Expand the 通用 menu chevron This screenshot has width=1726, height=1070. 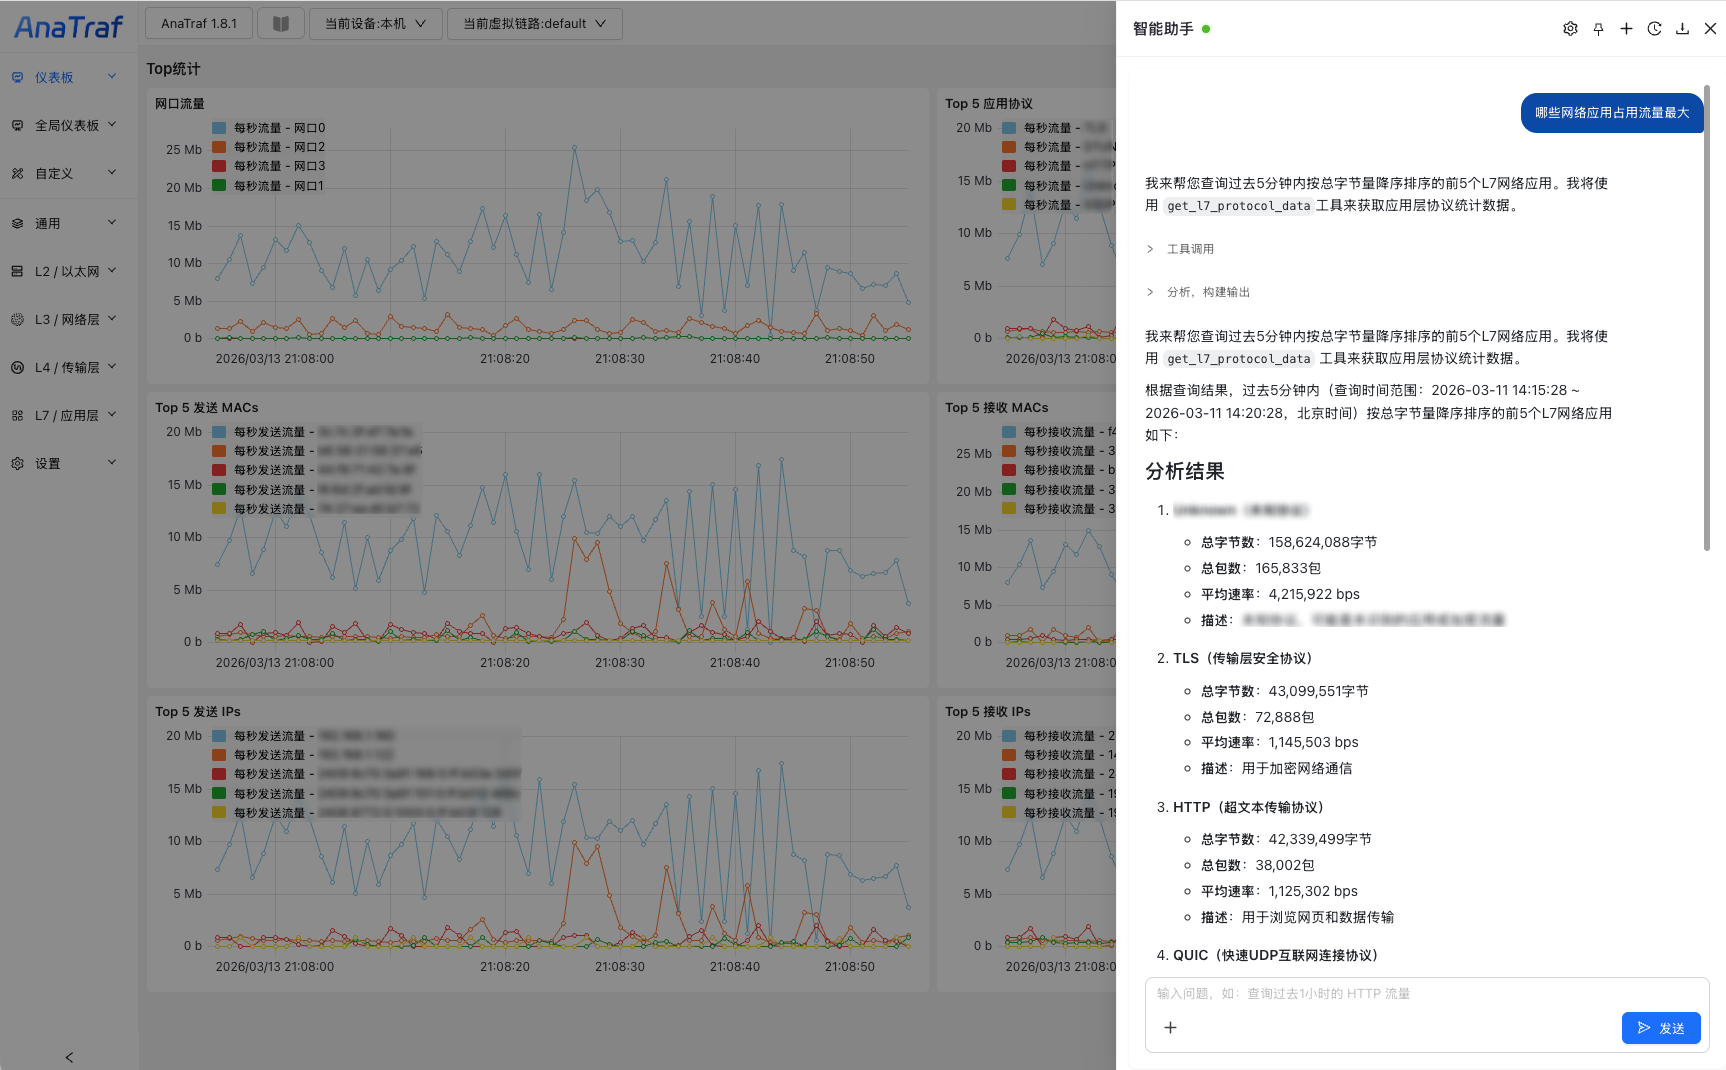coord(112,223)
